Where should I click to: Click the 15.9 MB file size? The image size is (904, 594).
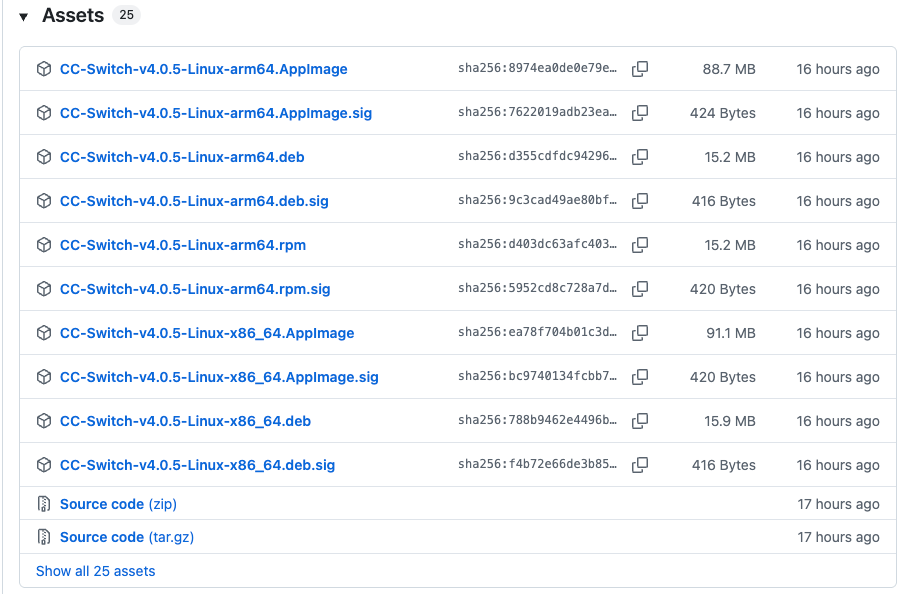[729, 422]
